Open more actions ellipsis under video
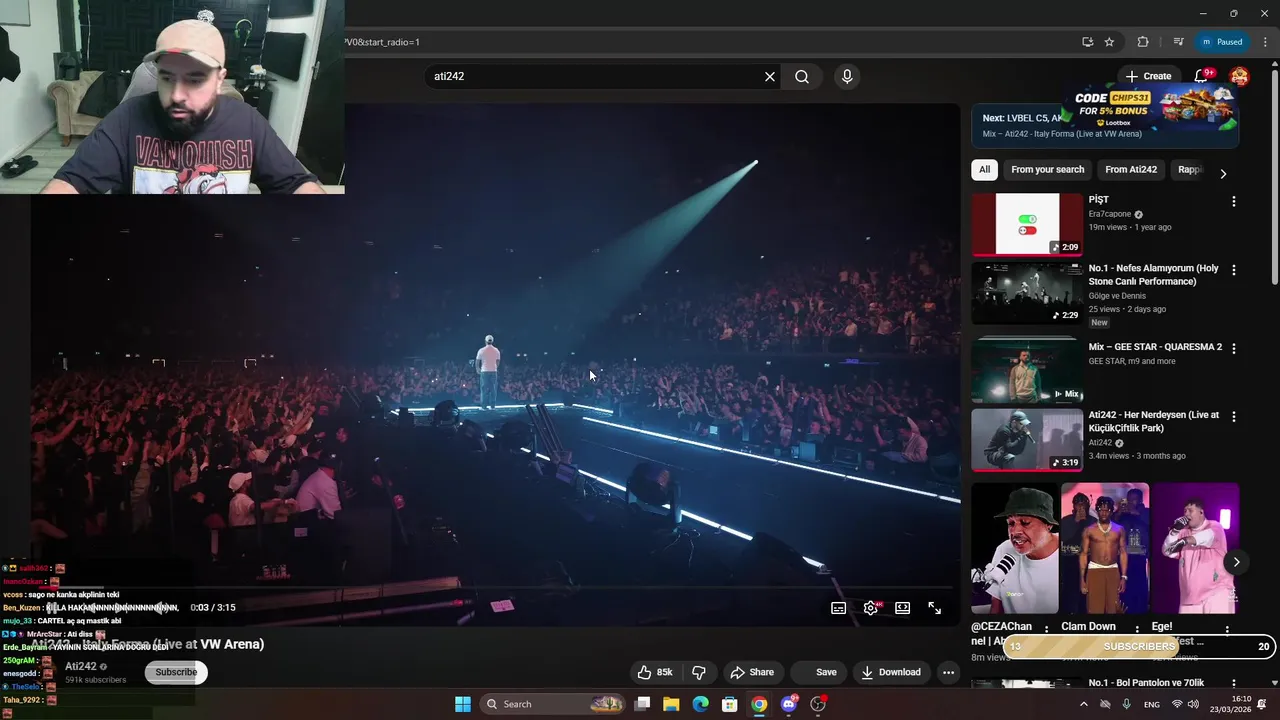This screenshot has height=720, width=1280. tap(948, 672)
